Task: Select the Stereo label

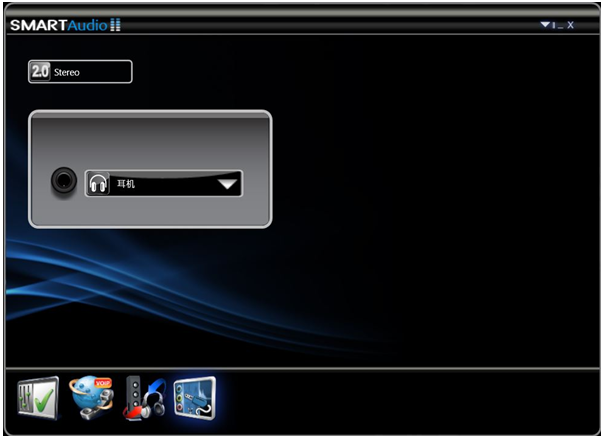Action: tap(67, 72)
